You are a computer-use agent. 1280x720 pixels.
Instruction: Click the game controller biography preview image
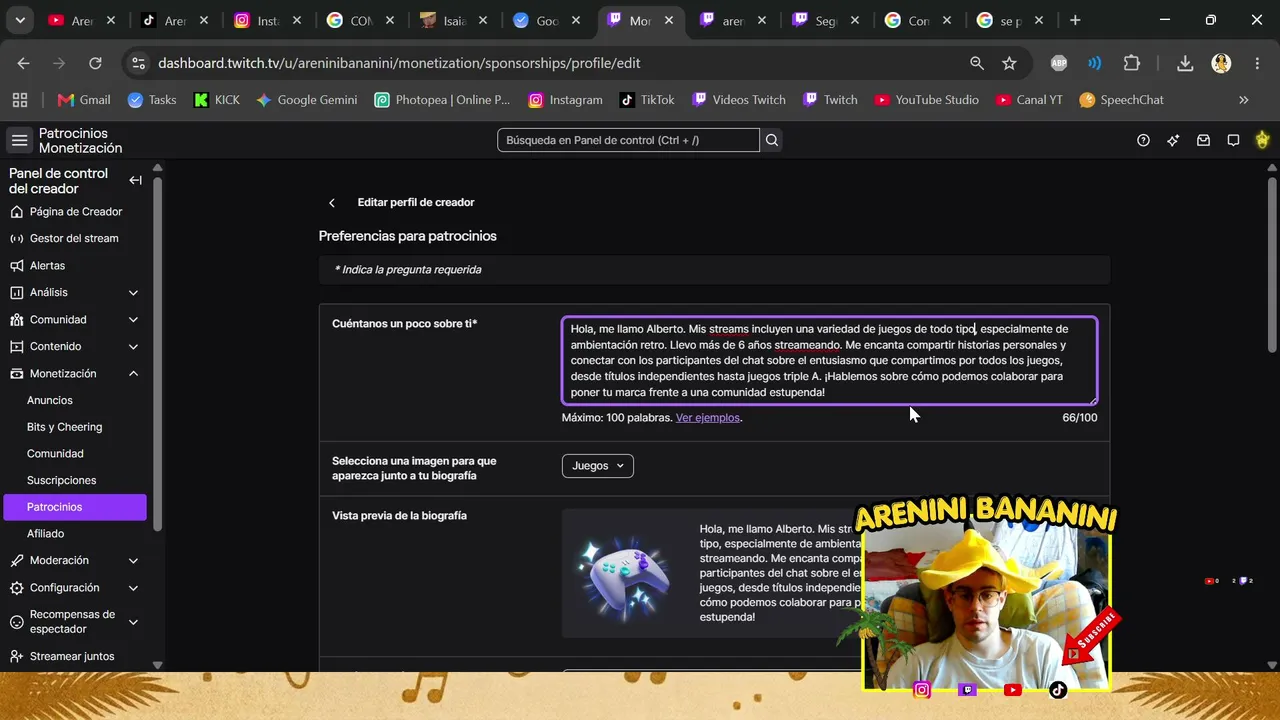point(624,574)
